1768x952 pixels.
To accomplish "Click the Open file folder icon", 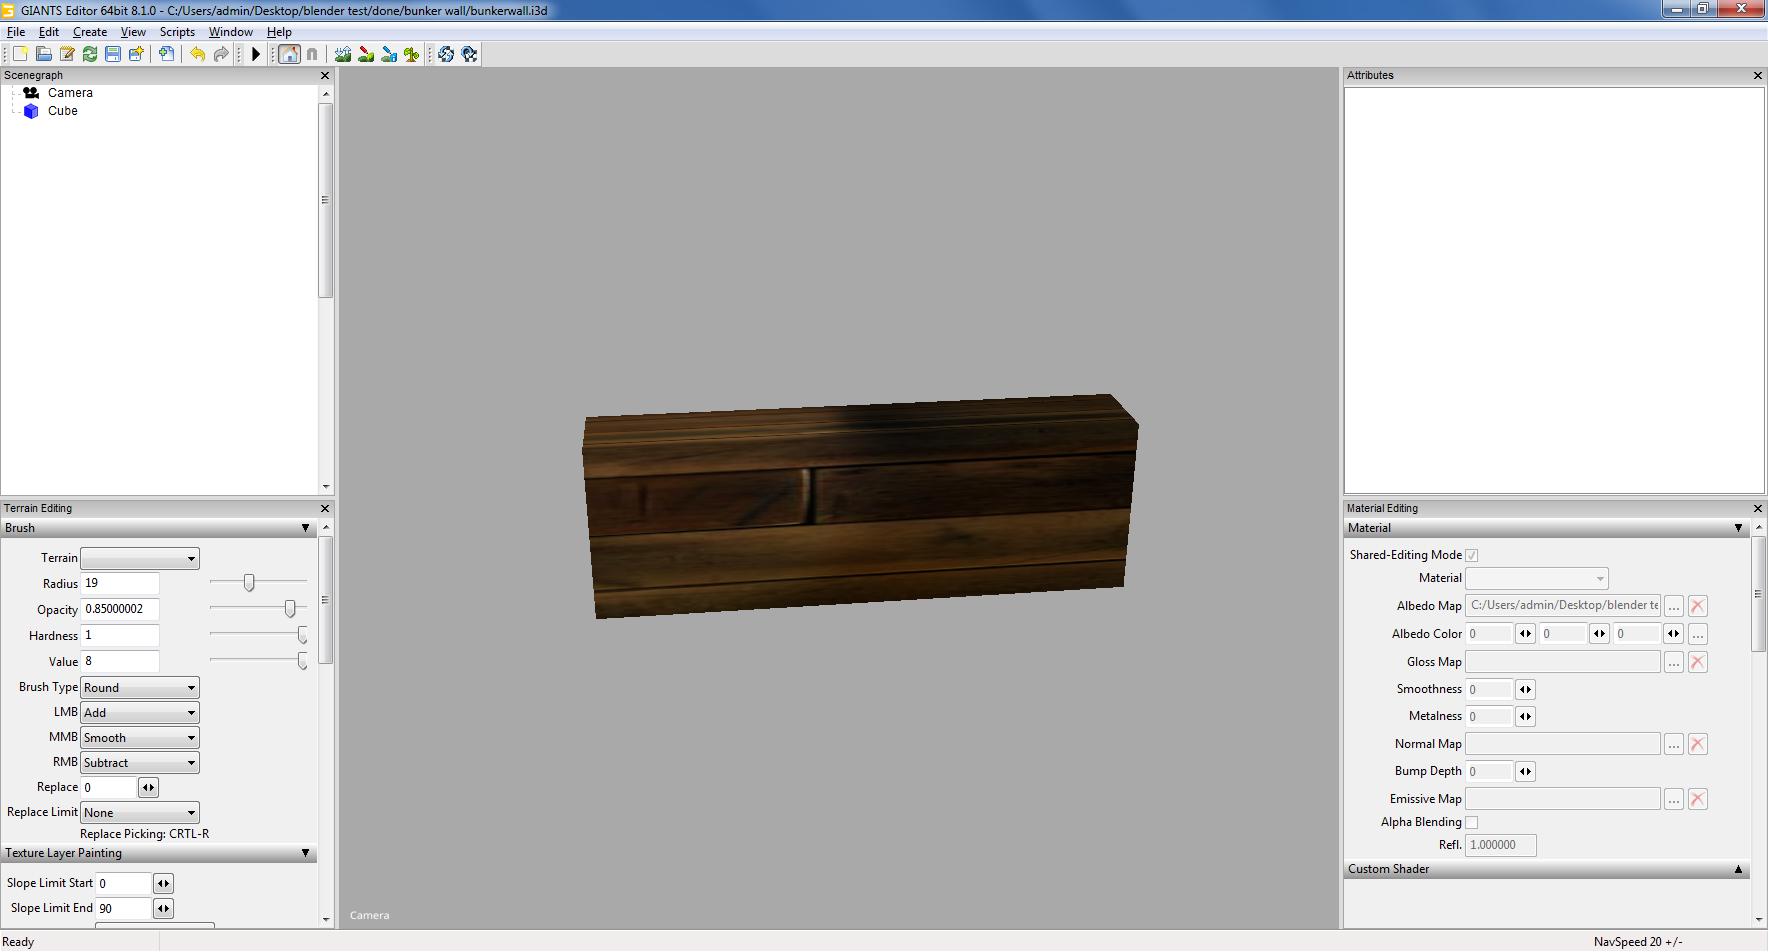I will click(x=44, y=54).
